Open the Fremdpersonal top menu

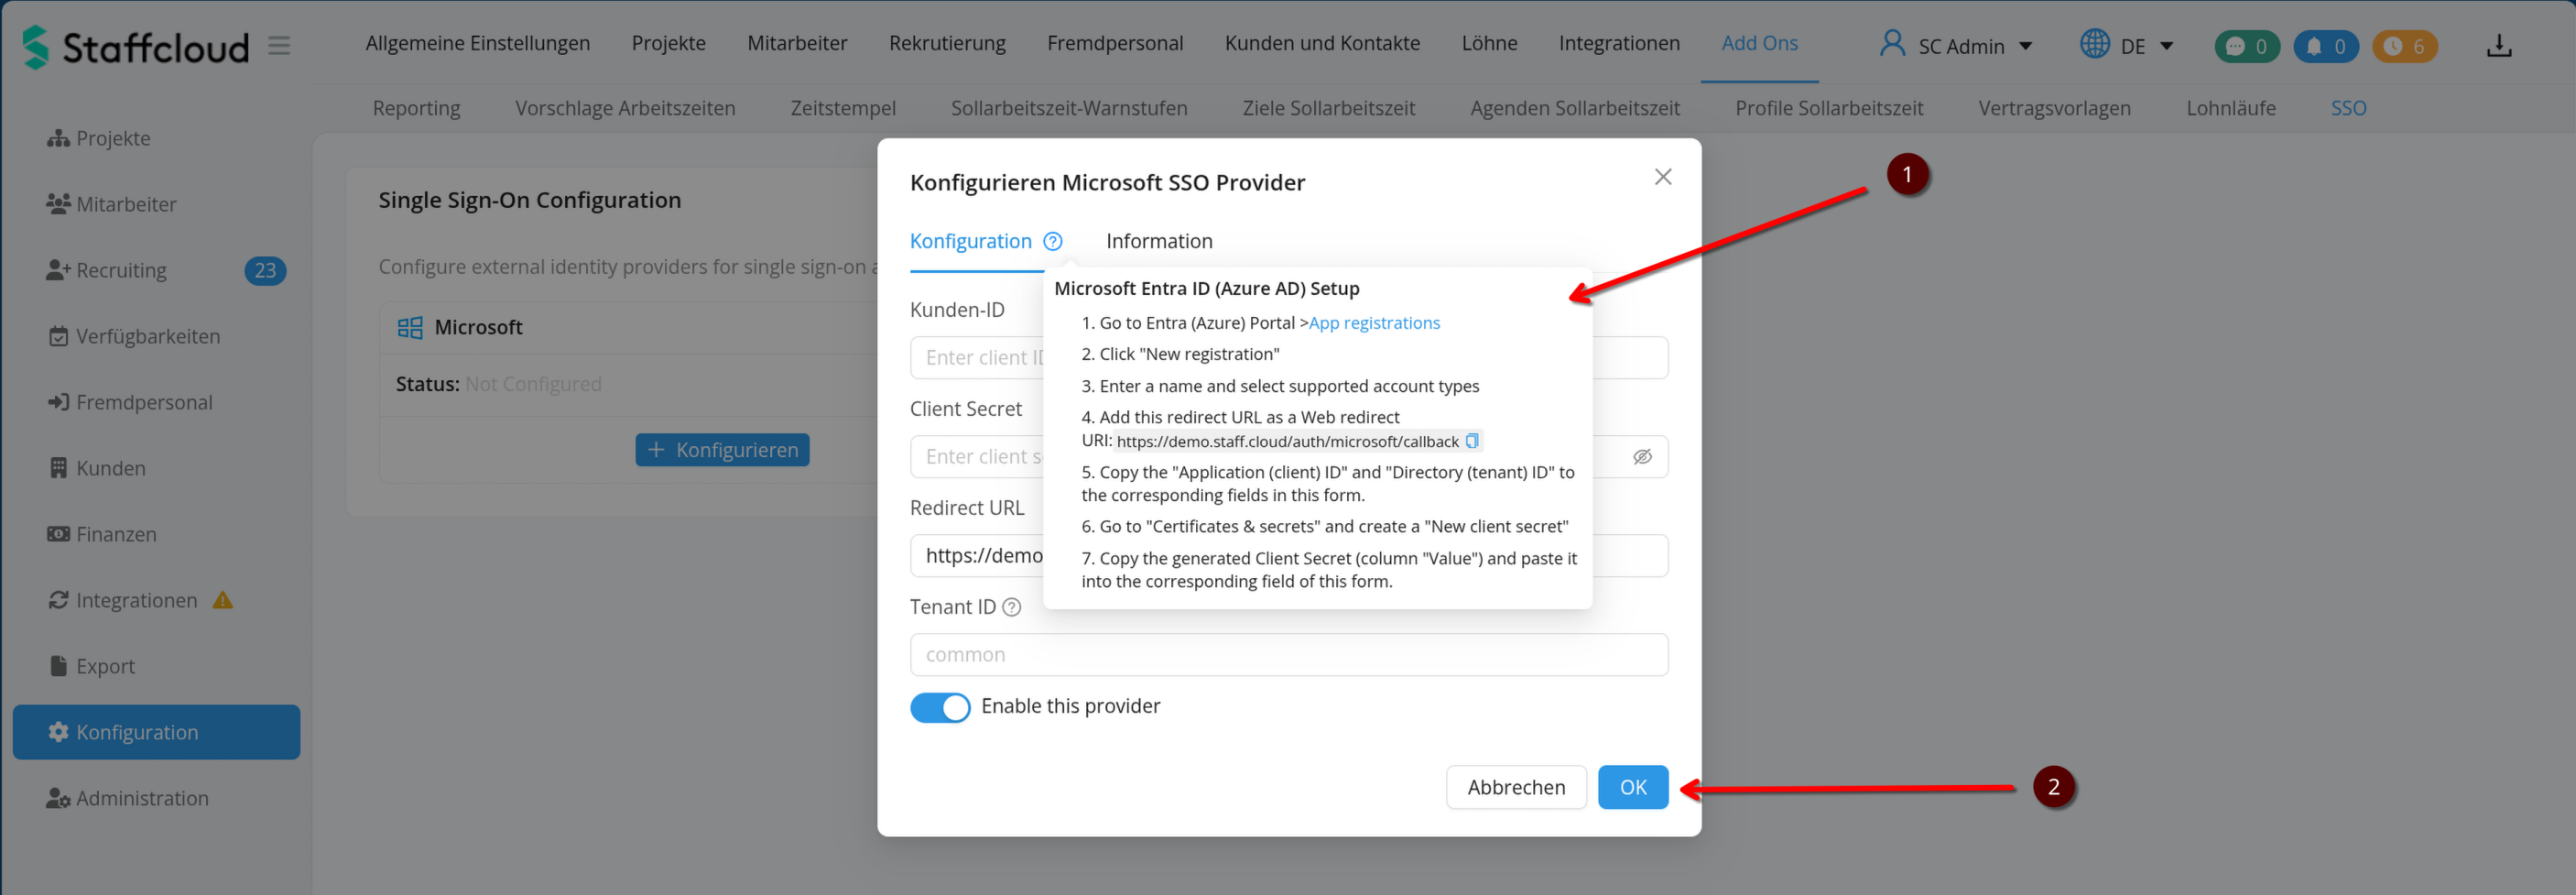[1115, 43]
